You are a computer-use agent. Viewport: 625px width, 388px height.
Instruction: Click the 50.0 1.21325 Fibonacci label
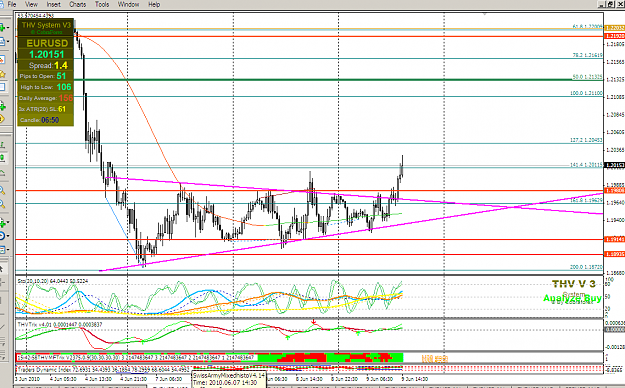coord(587,77)
